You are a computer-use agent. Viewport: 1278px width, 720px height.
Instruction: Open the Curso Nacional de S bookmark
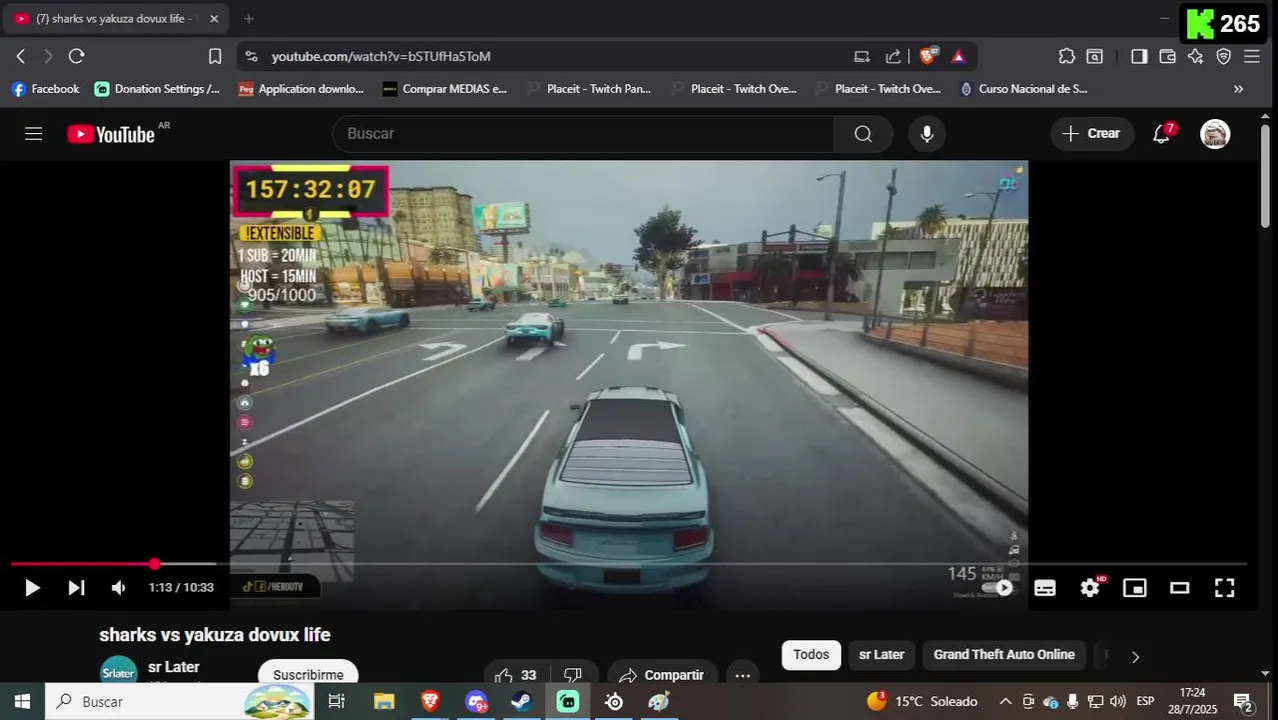[x=1023, y=89]
